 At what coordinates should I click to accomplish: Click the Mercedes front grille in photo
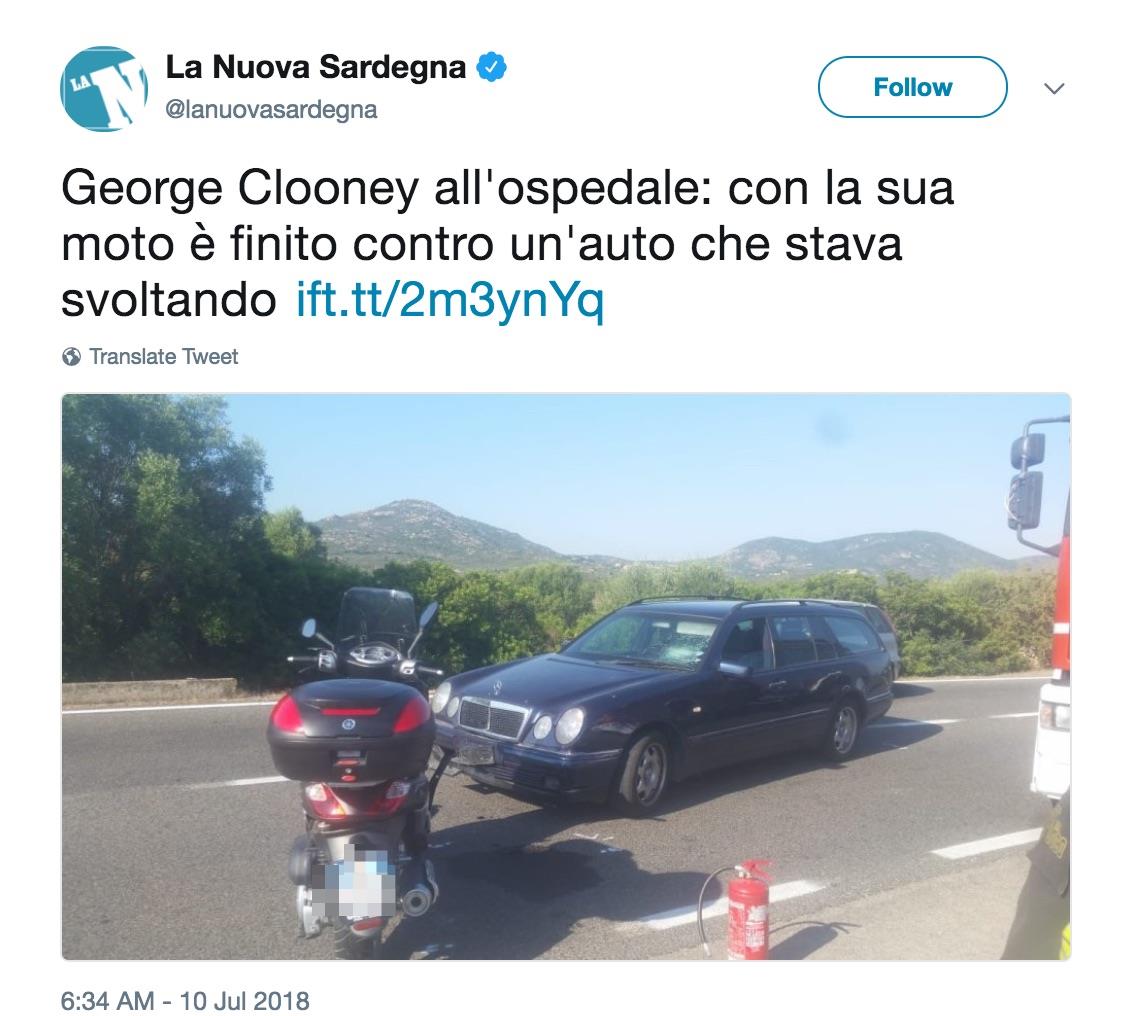coord(496,716)
